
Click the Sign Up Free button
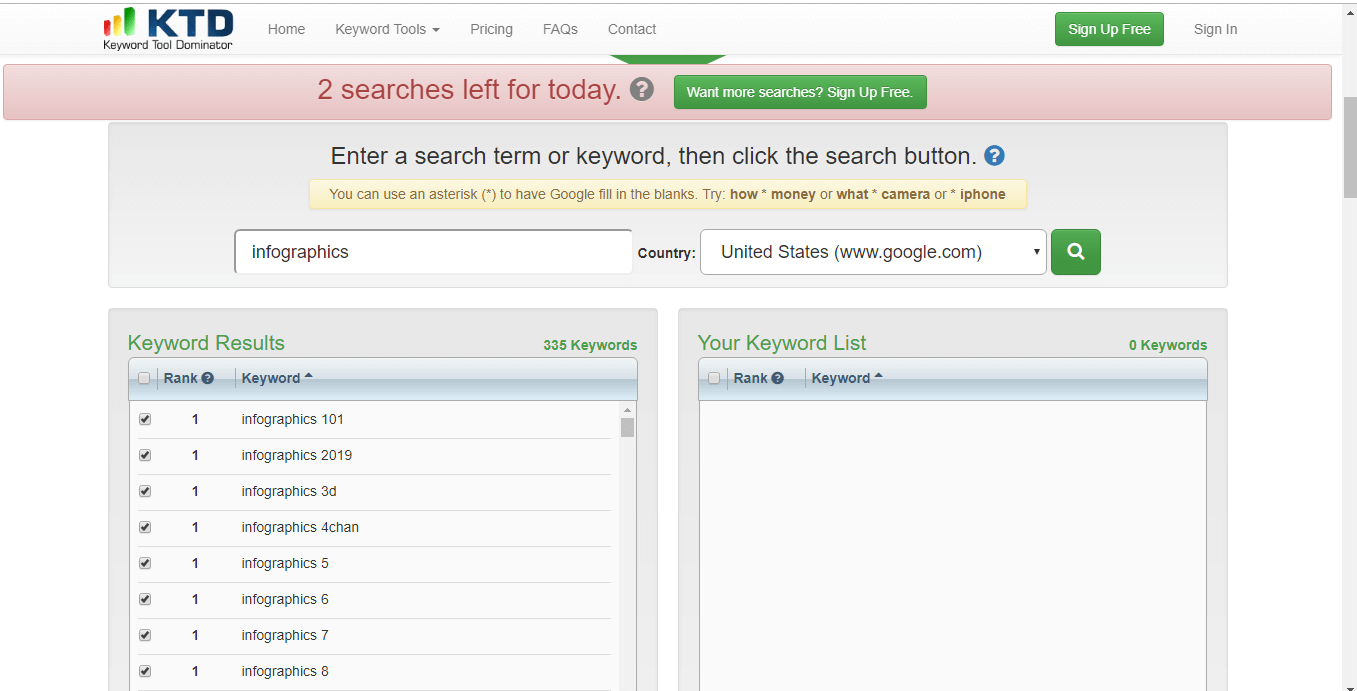(x=1109, y=29)
